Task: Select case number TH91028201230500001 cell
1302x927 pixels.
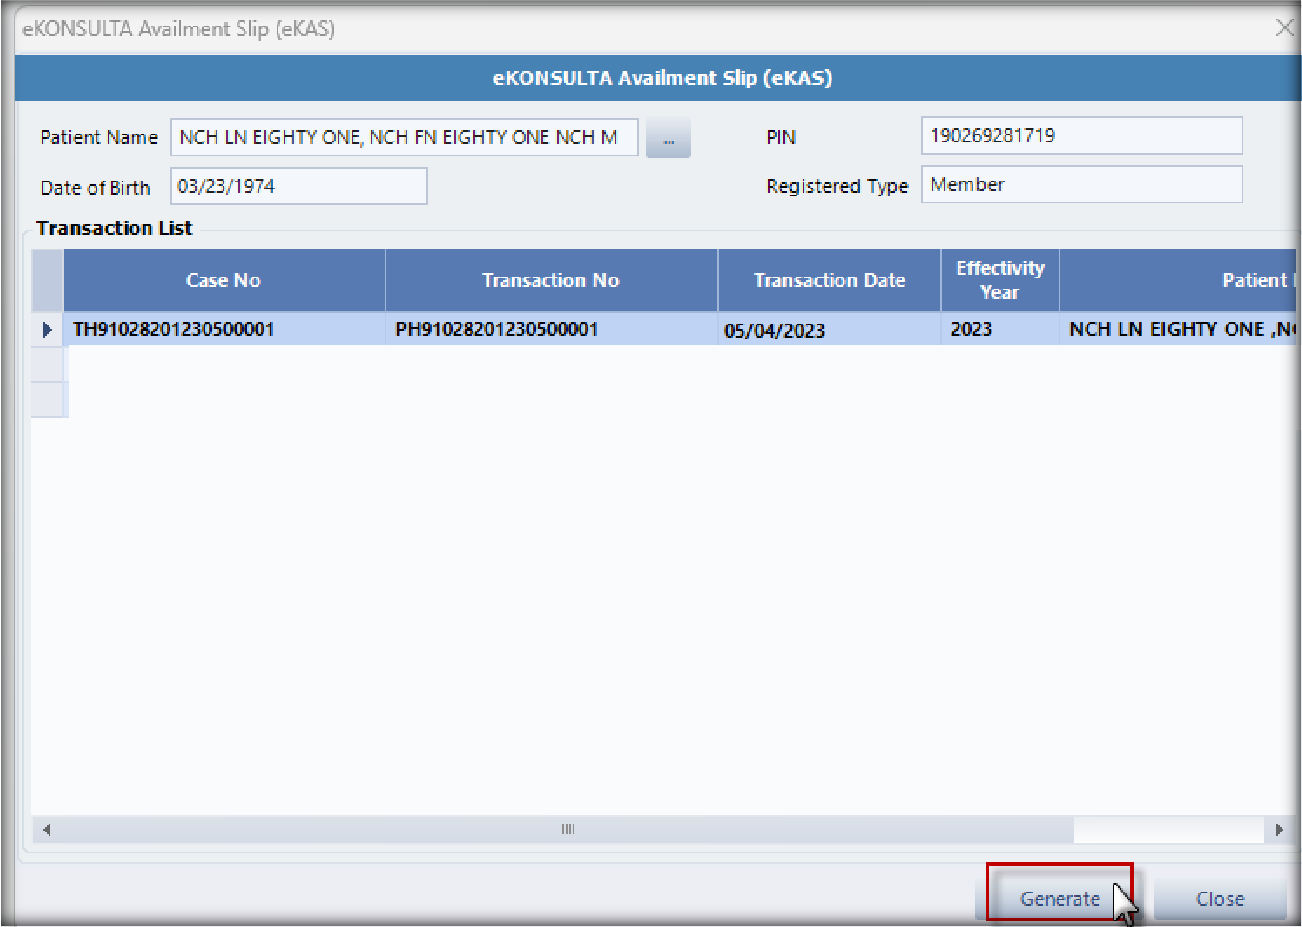Action: pos(224,330)
